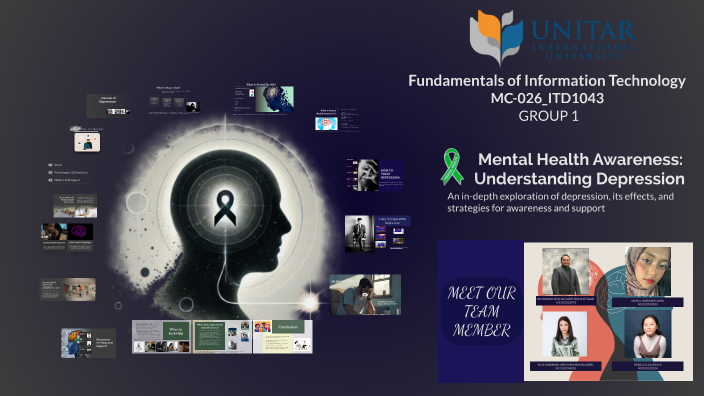Image resolution: width=704 pixels, height=396 pixels.
Task: Click the team member photo wearing hijab
Action: click(x=648, y=272)
